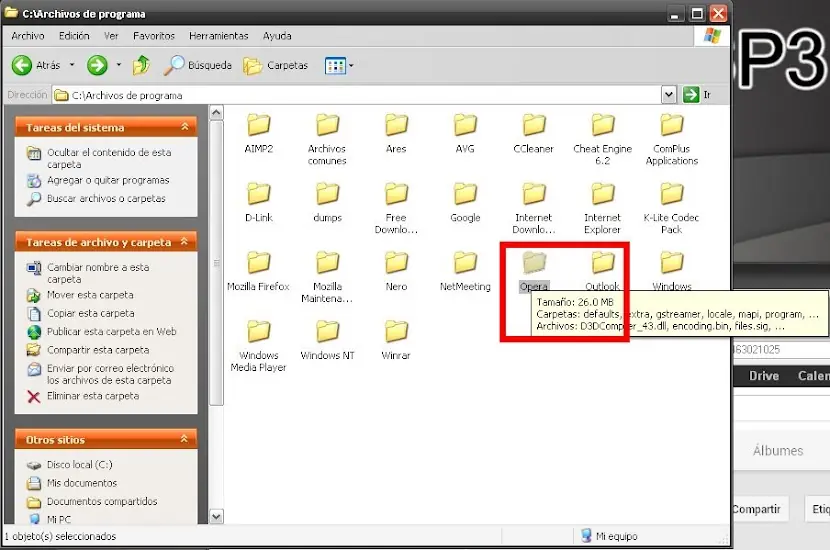Image resolution: width=830 pixels, height=550 pixels.
Task: Open the Búsqueda search tool
Action: [x=197, y=65]
